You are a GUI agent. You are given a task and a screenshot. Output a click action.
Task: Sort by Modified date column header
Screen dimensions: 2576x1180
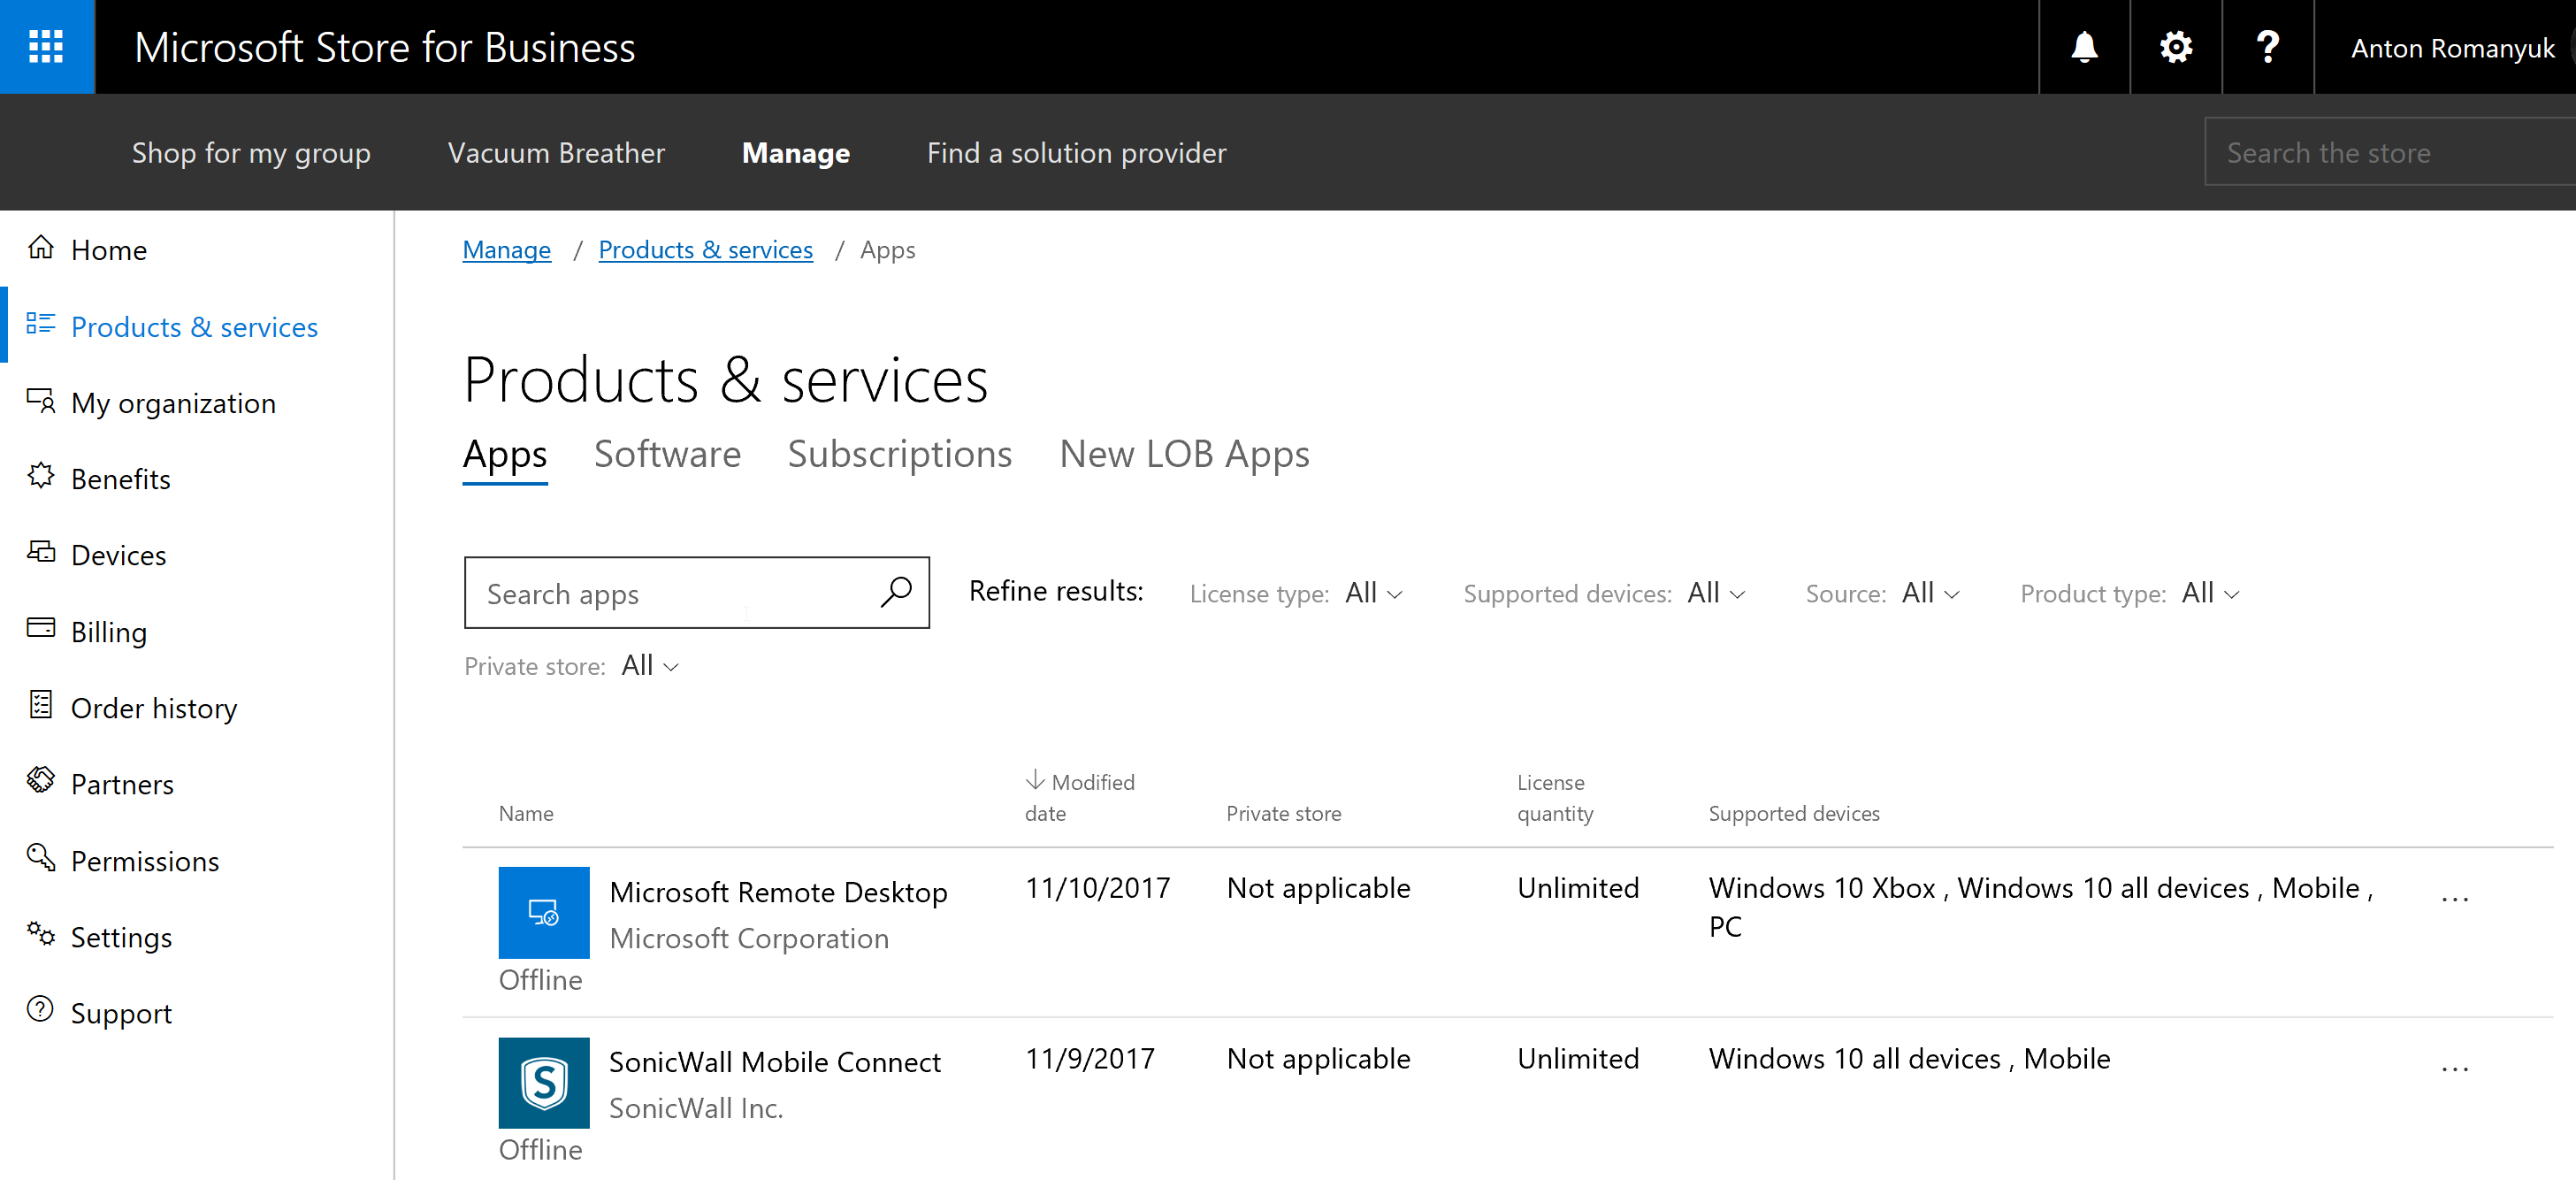coord(1079,797)
